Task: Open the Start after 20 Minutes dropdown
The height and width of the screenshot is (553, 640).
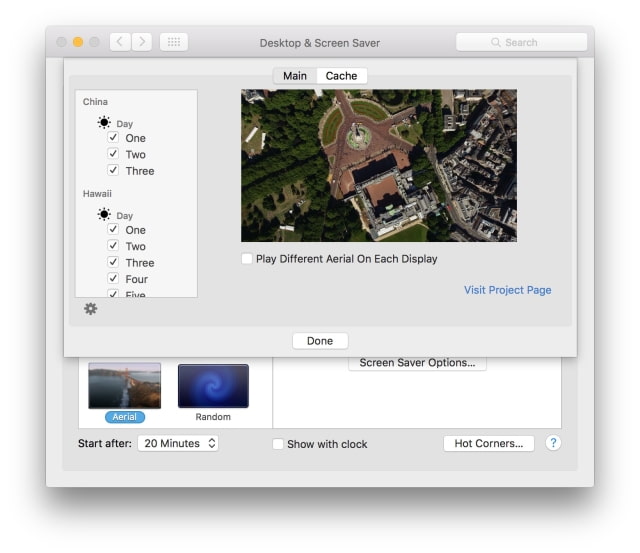Action: click(x=178, y=443)
